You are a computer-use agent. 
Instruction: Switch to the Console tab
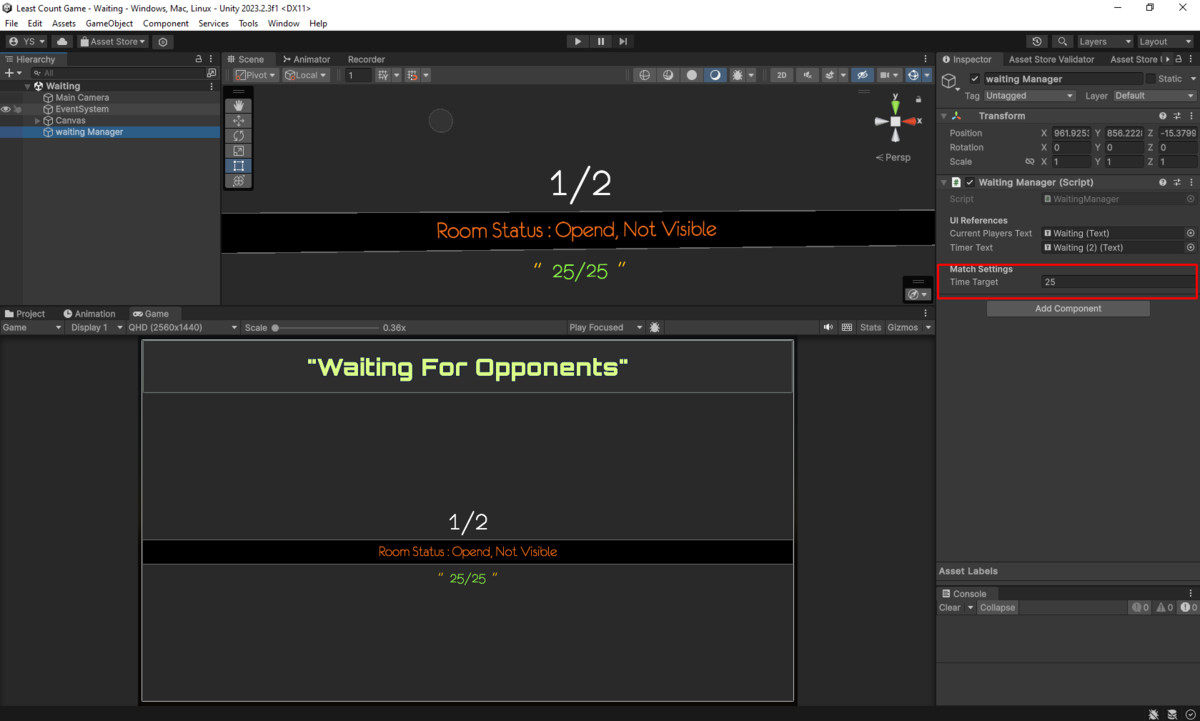tap(966, 593)
